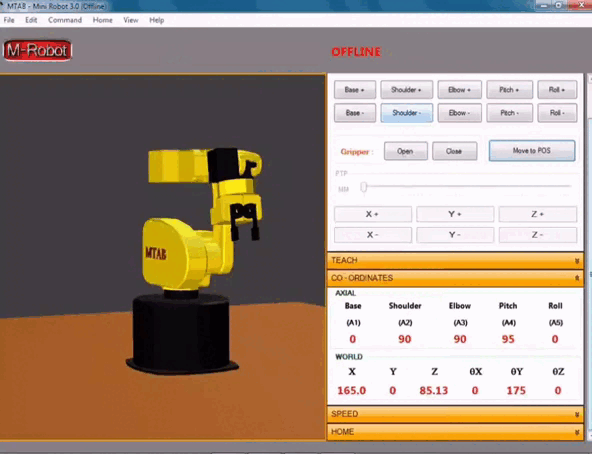Open the File menu

coord(9,20)
